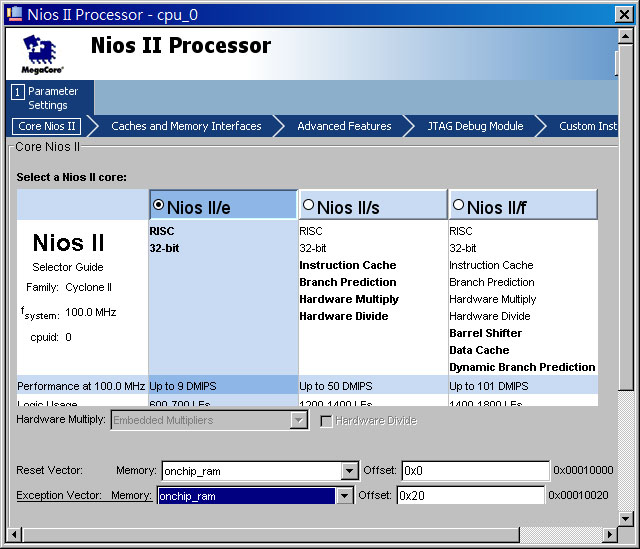The width and height of the screenshot is (640, 549).
Task: Click bold 'Hardware Divide' under Nios II/s
Action: pos(344,316)
